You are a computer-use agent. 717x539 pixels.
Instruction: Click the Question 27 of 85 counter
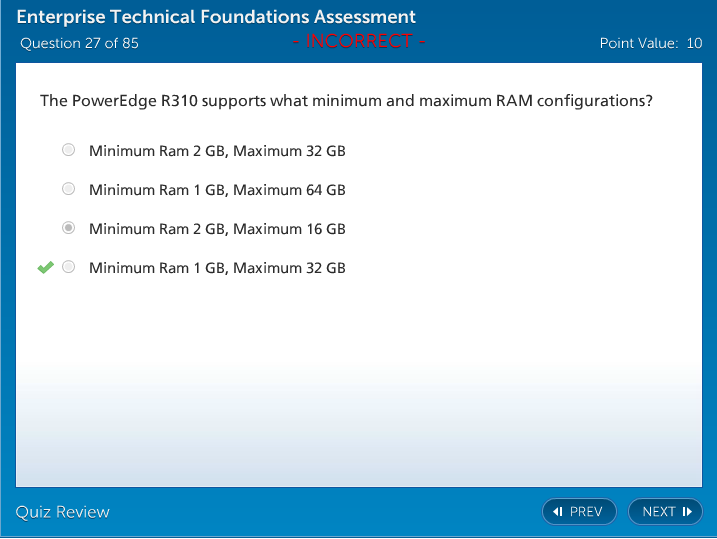(x=79, y=43)
